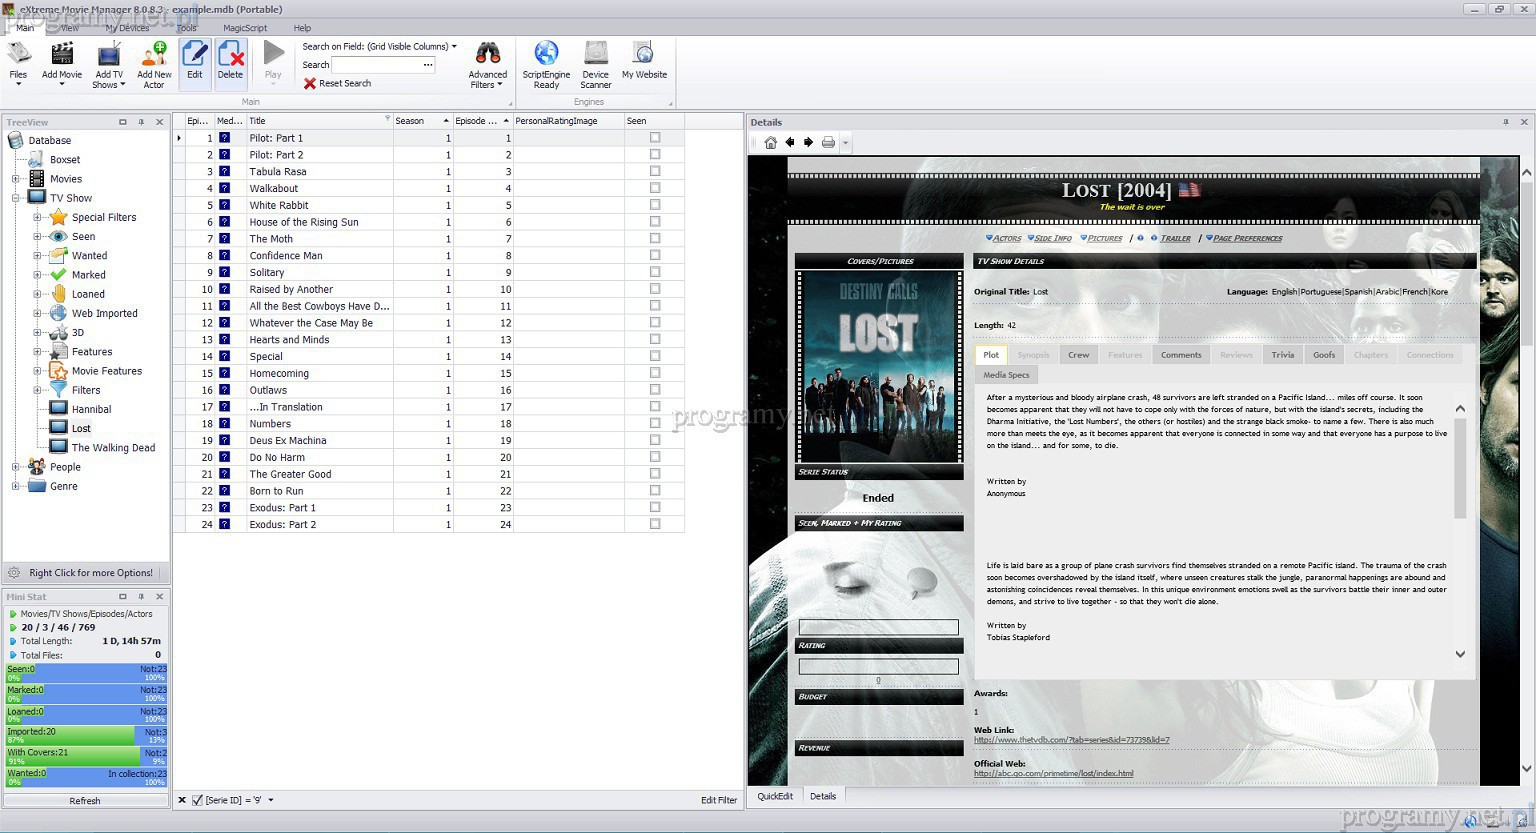Open the thetvdb.com web link
Viewport: 1536px width, 833px height.
click(x=1071, y=740)
